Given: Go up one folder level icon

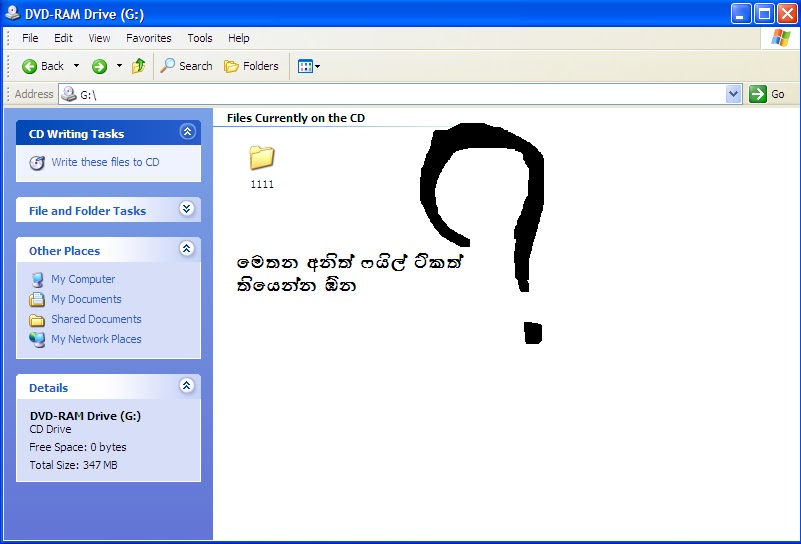Looking at the screenshot, I should (138, 66).
